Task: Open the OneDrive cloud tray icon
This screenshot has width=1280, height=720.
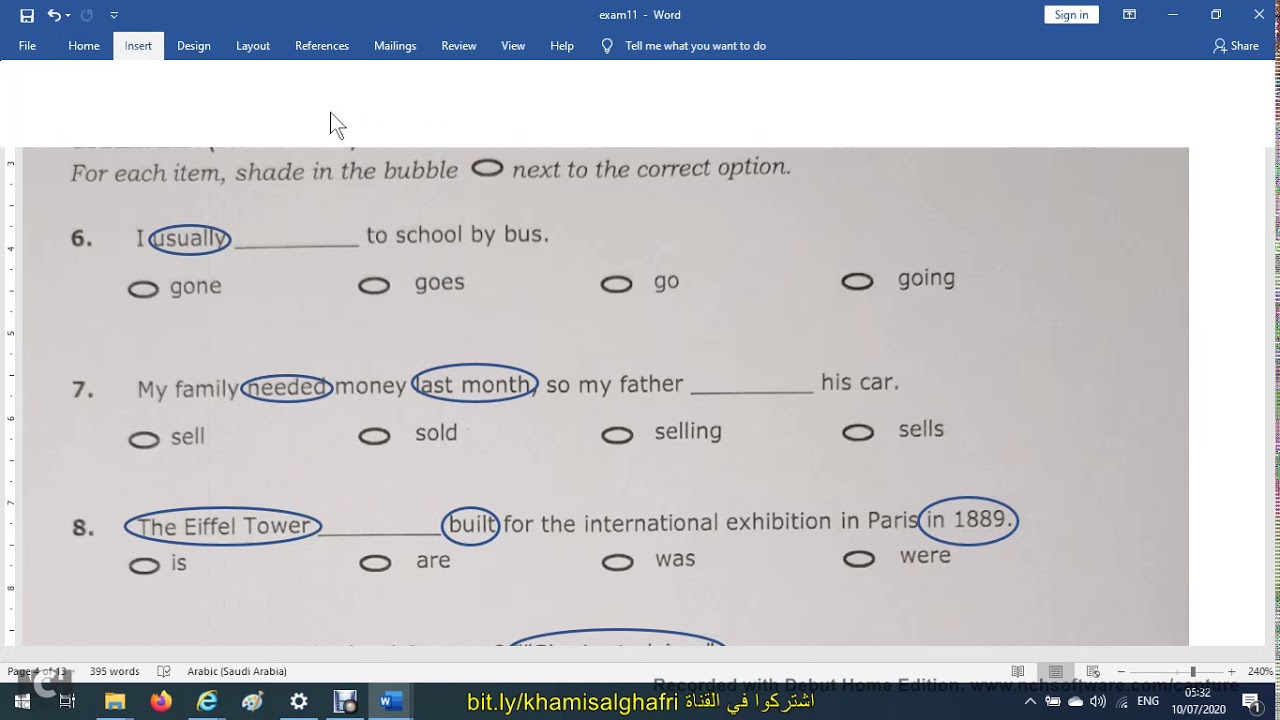Action: (1076, 701)
